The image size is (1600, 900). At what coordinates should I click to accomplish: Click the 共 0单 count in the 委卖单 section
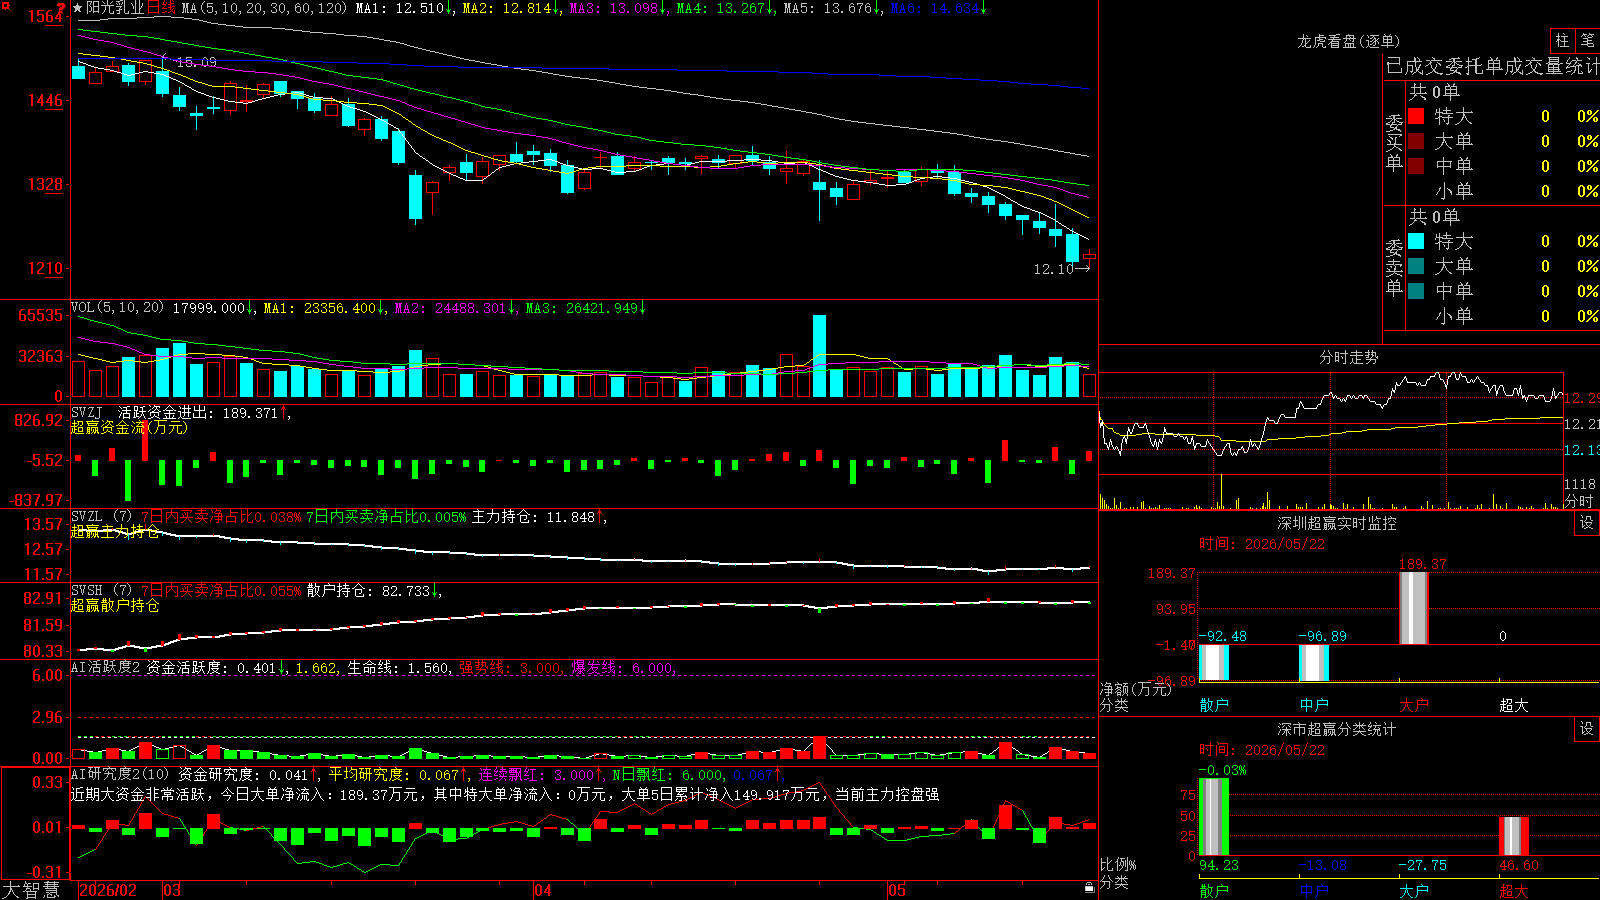click(1434, 216)
